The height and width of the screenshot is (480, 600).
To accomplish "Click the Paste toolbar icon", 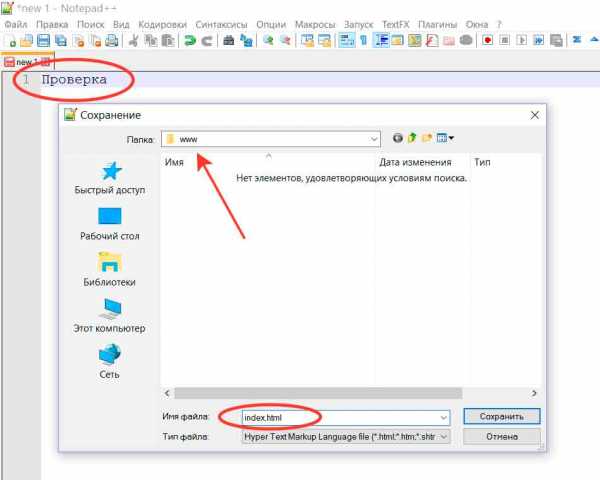I will pyautogui.click(x=168, y=41).
